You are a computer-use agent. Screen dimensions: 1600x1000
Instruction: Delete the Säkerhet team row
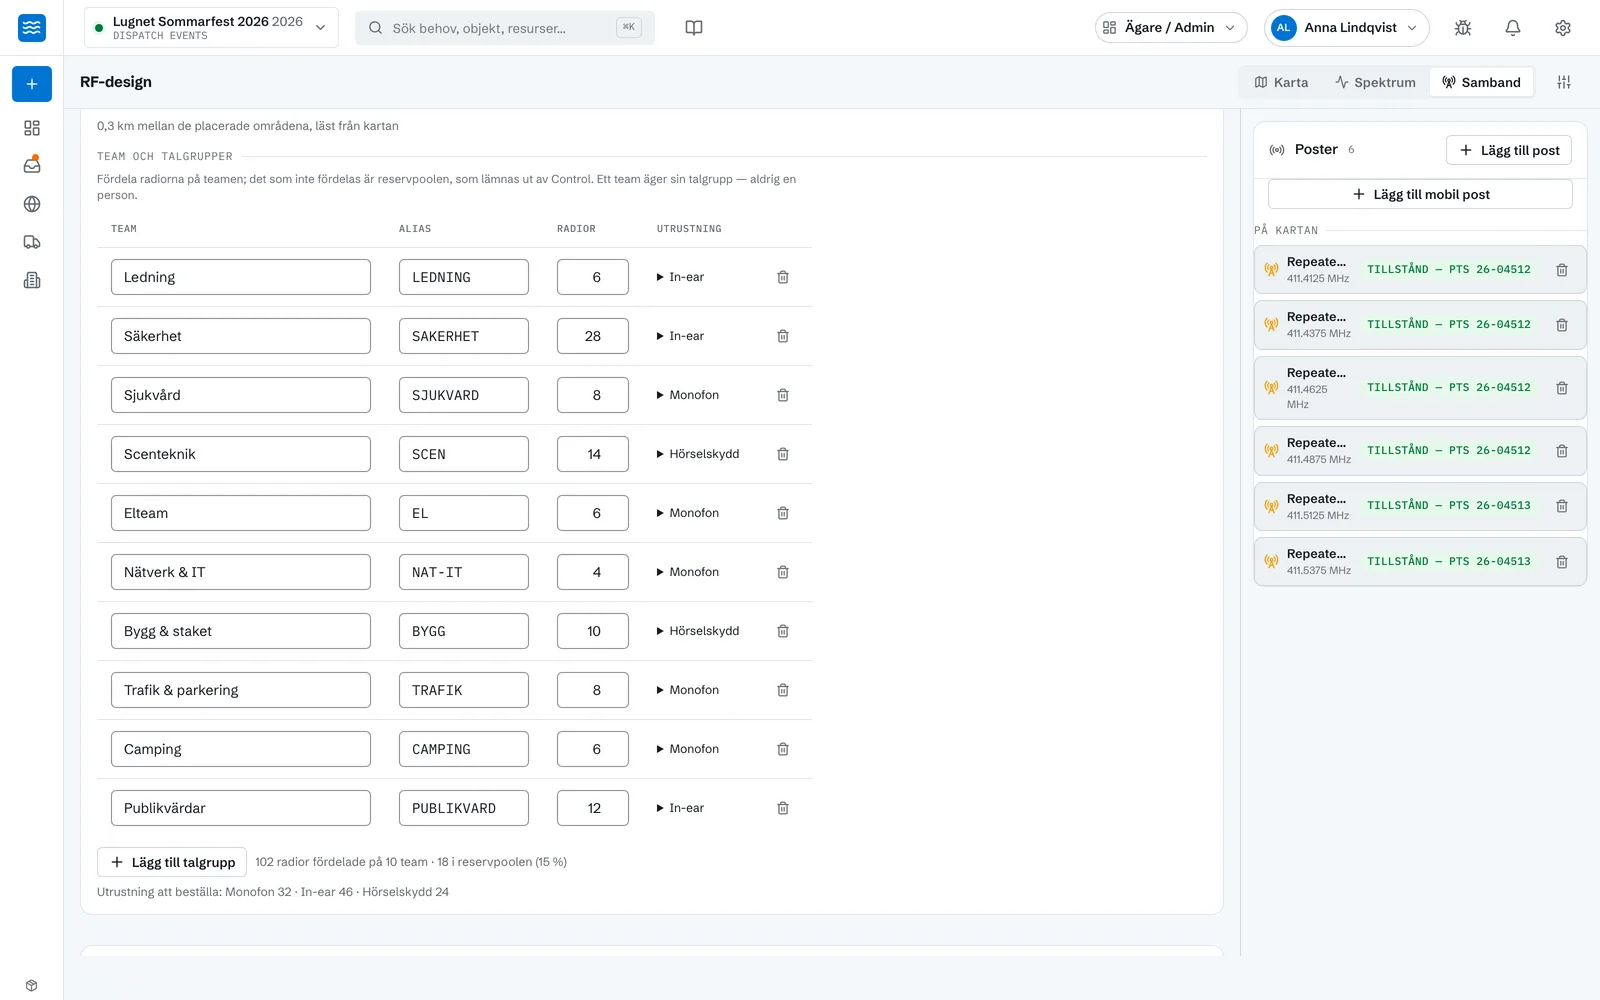(x=783, y=336)
